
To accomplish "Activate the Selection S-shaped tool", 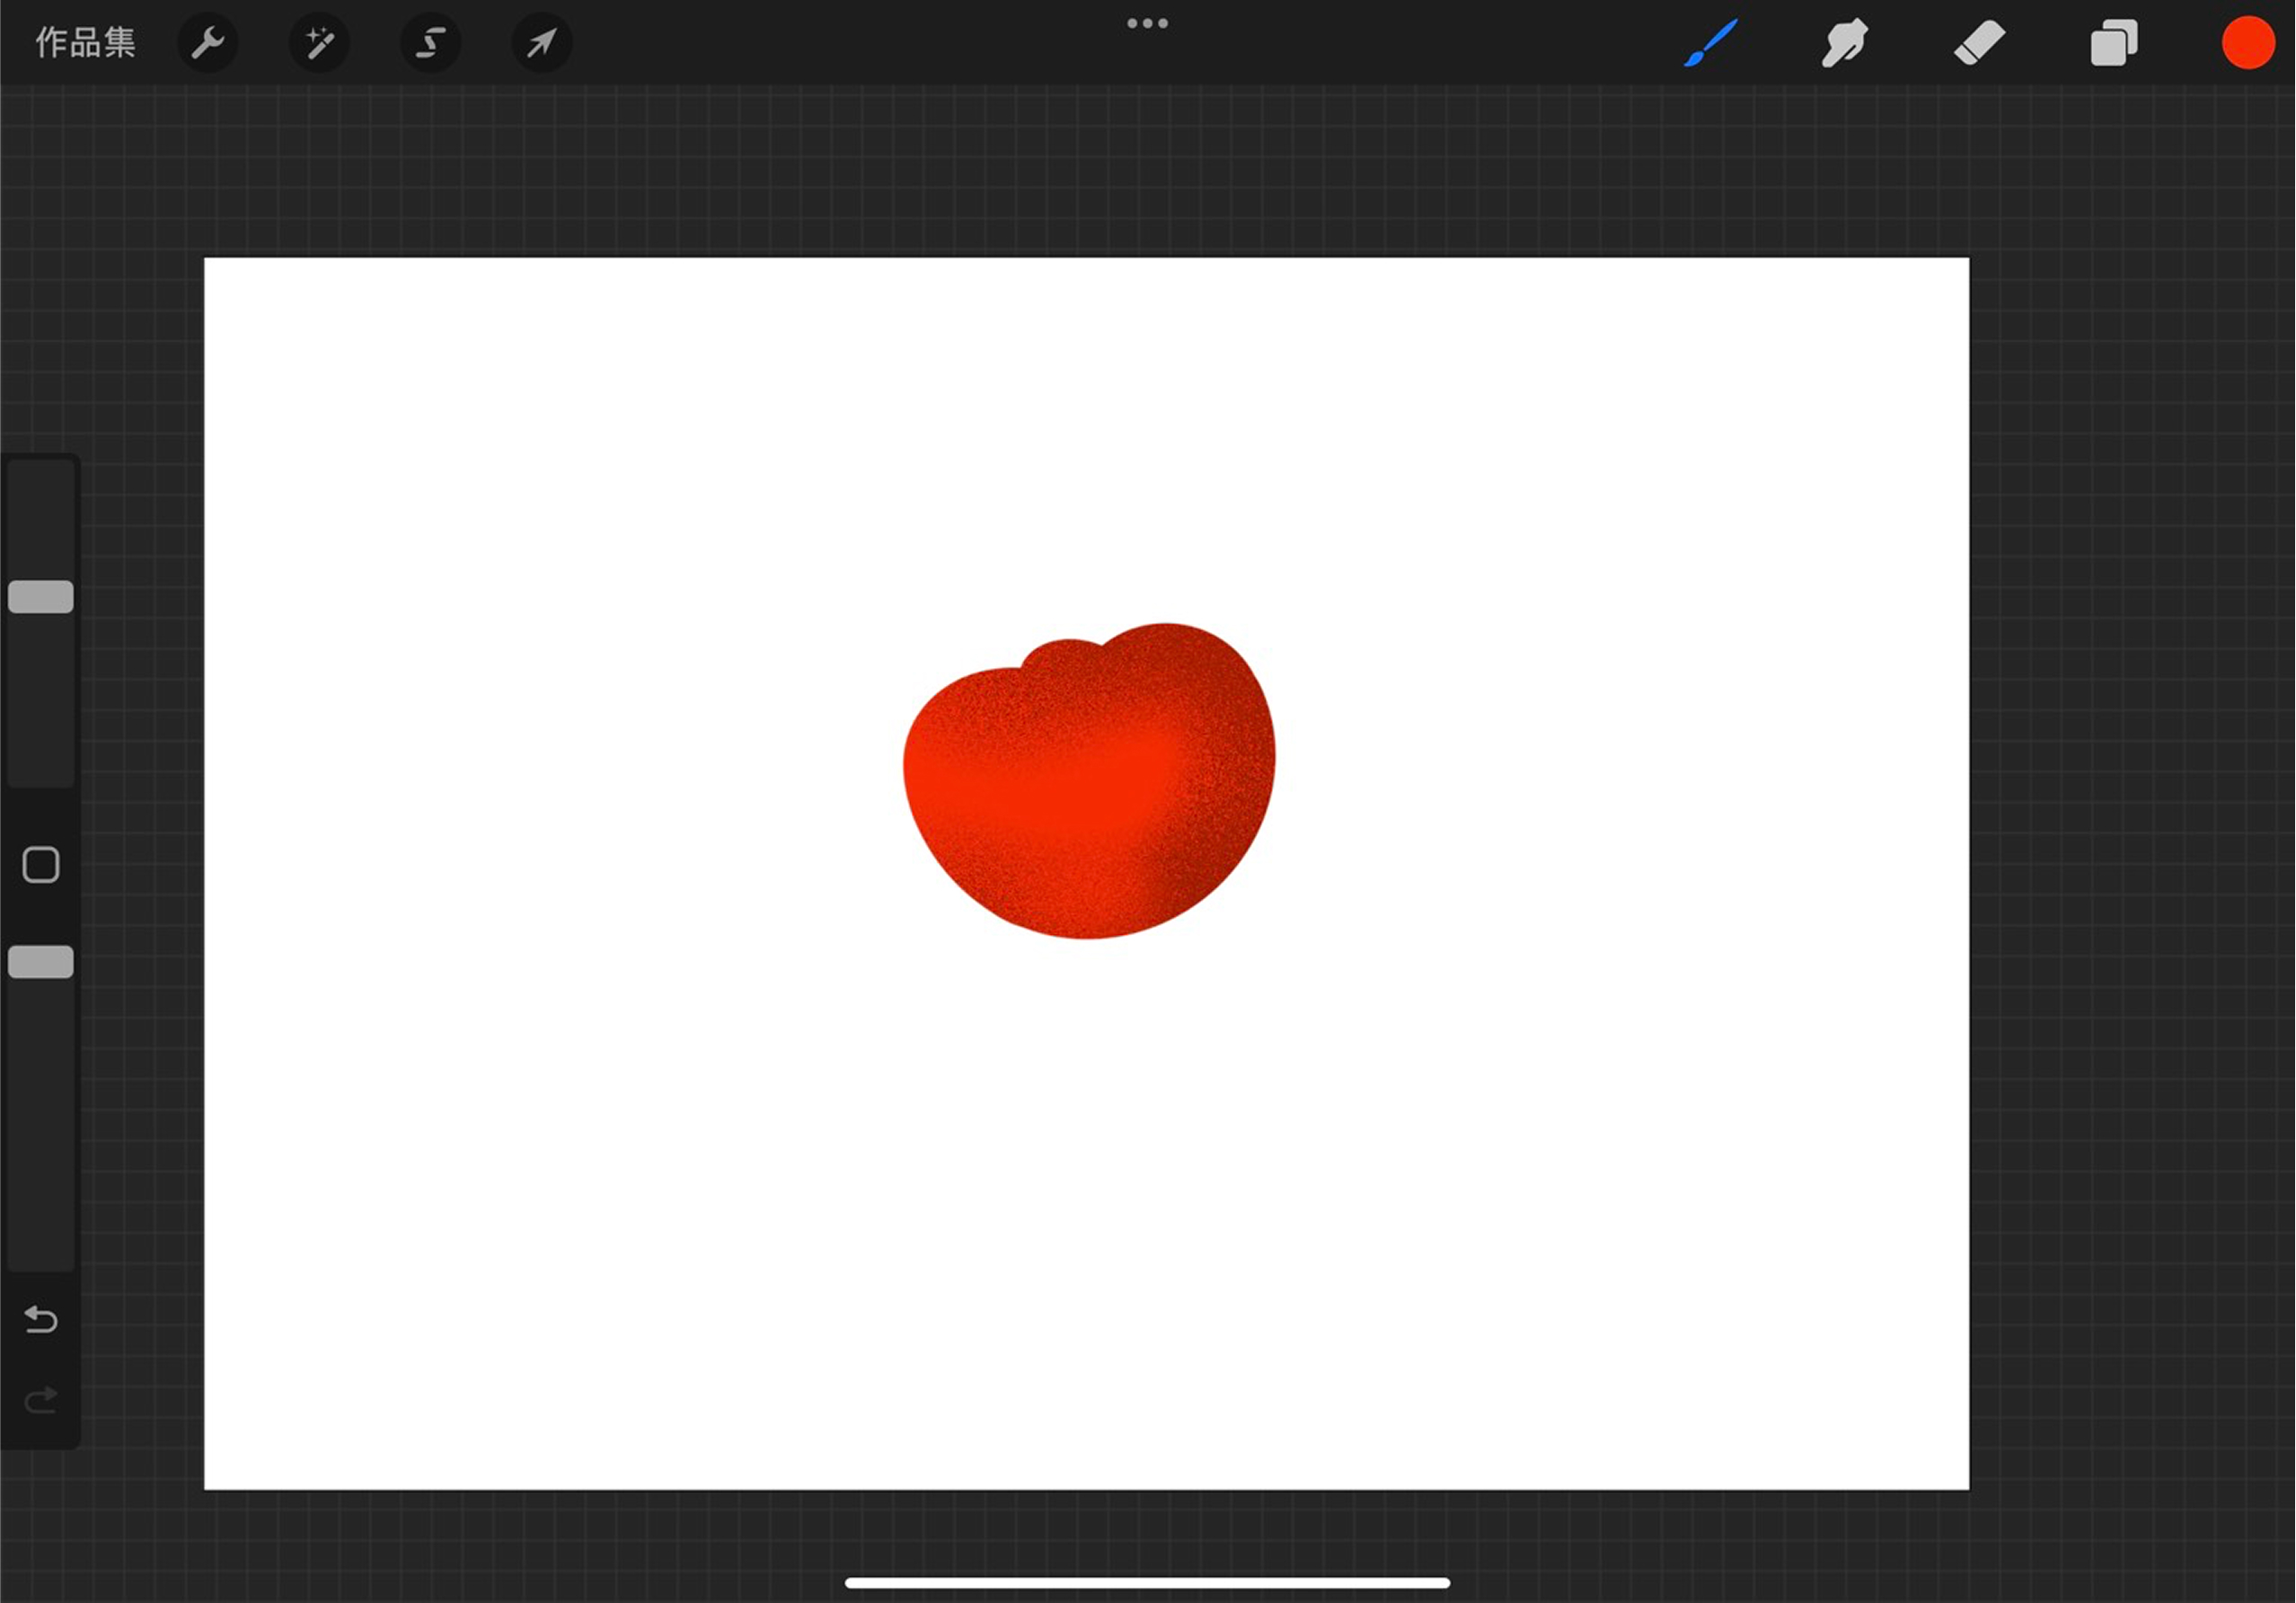I will pos(431,43).
